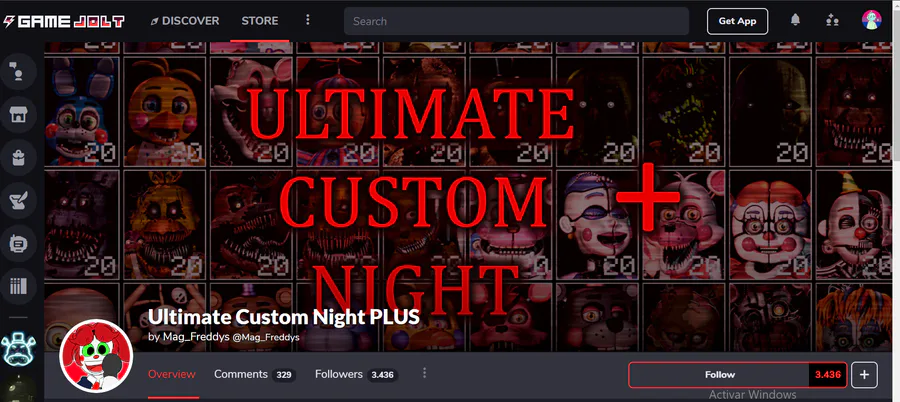Expand more options next to Followers tab
The image size is (900, 402).
[x=424, y=373]
